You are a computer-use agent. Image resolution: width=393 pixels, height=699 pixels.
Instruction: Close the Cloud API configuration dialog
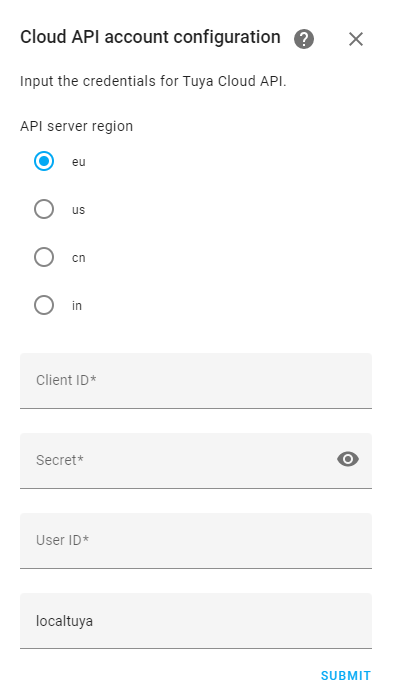pyautogui.click(x=356, y=39)
